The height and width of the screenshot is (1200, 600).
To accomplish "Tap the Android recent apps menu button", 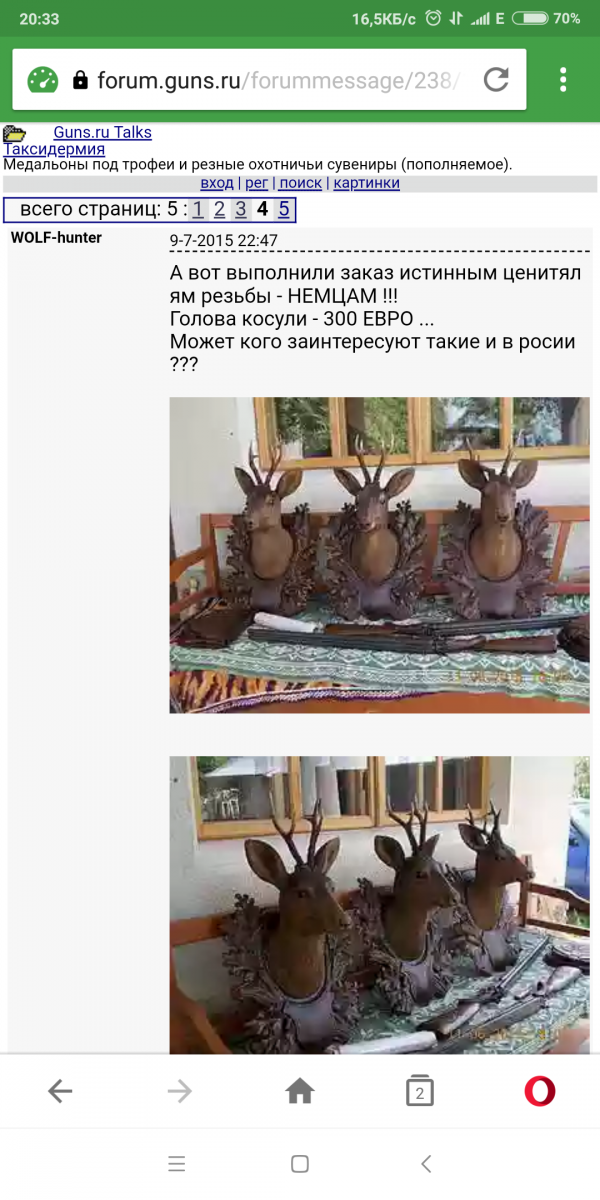I will tap(177, 1164).
